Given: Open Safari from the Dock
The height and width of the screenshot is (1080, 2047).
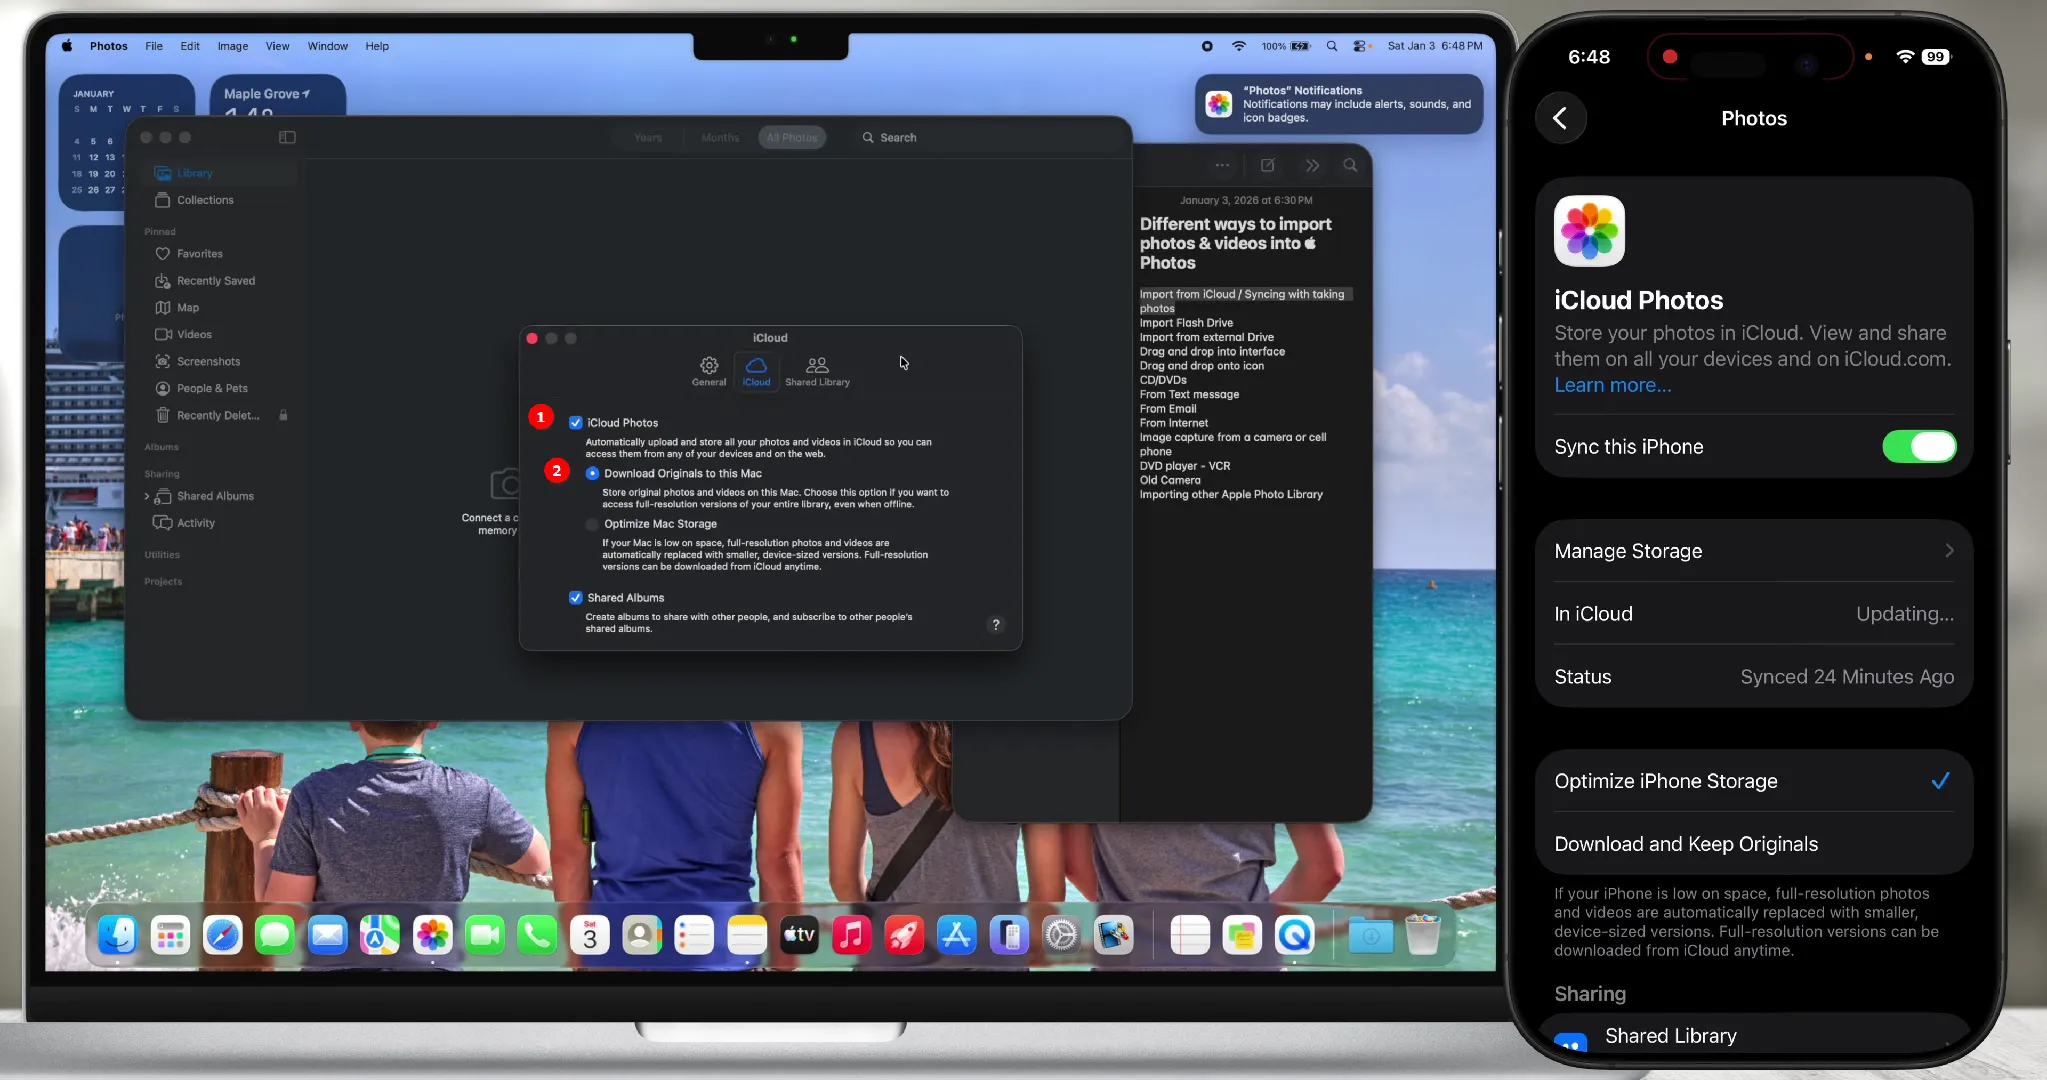Looking at the screenshot, I should pos(223,936).
